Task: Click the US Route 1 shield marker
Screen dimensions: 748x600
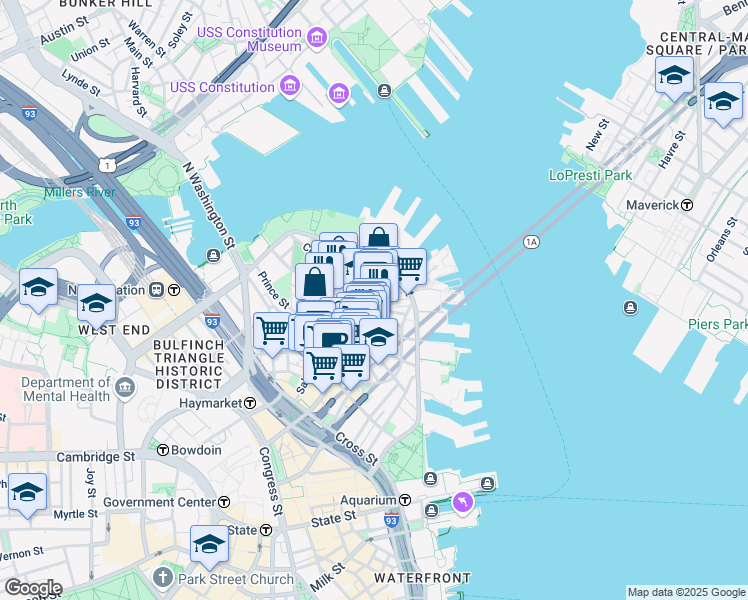Action: tap(107, 166)
